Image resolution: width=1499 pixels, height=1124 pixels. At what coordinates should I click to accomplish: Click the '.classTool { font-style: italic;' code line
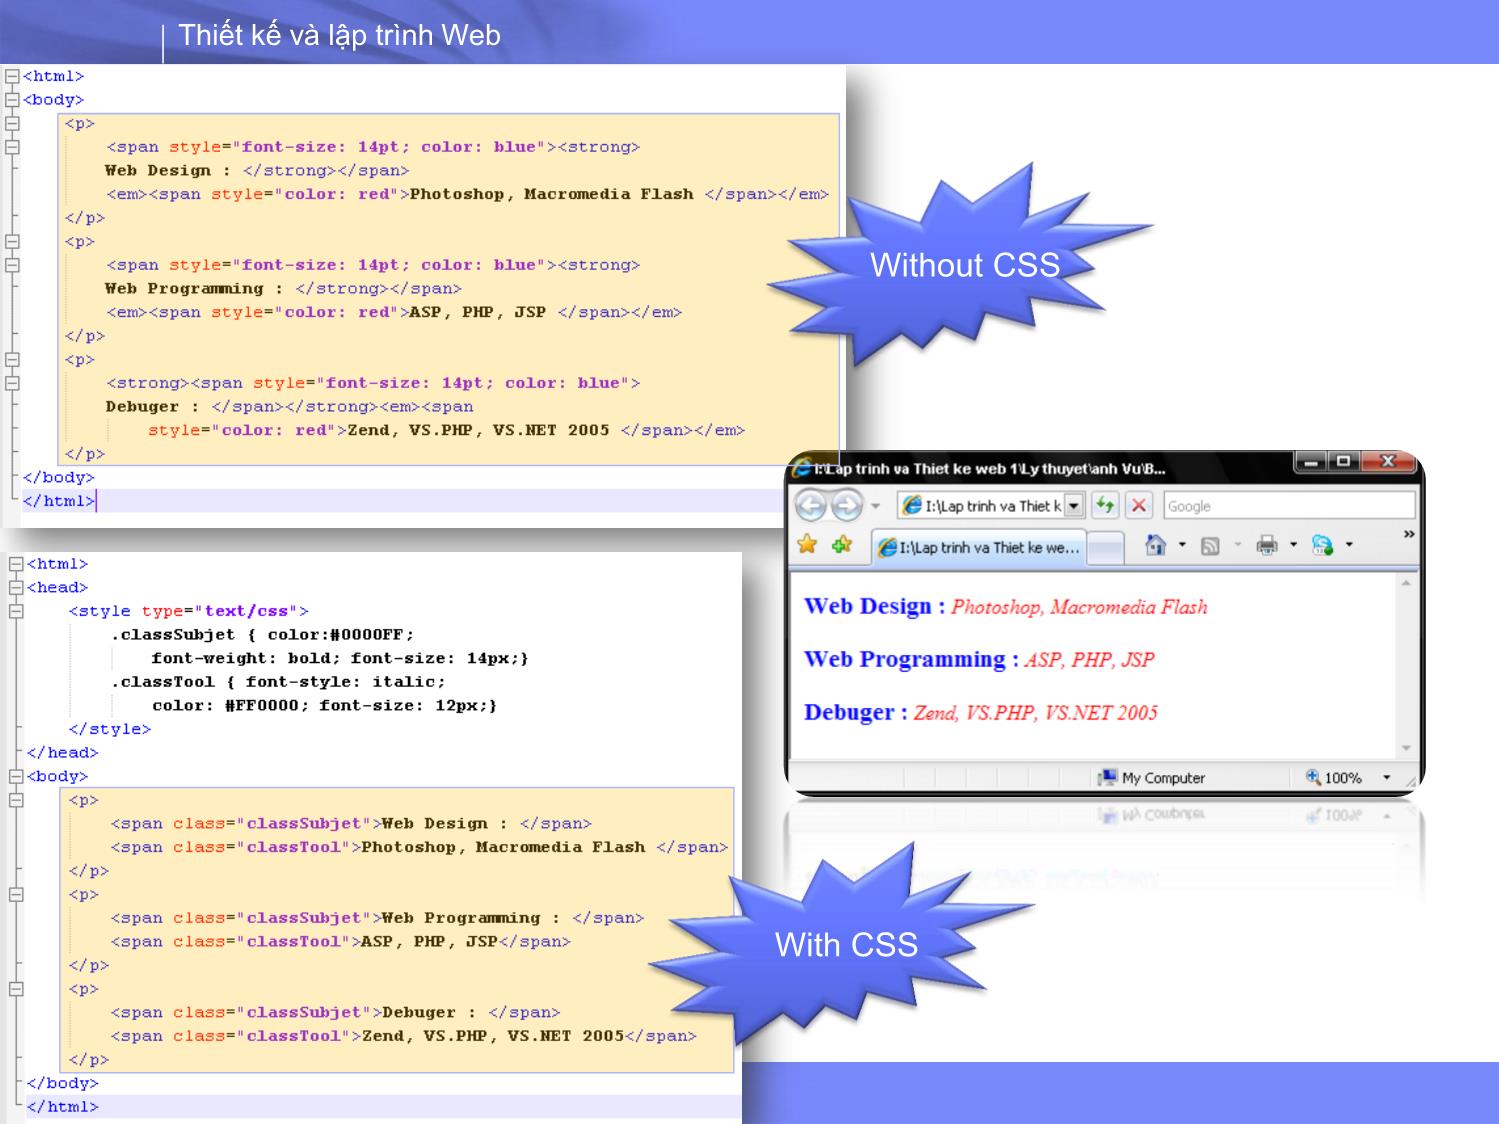(278, 682)
